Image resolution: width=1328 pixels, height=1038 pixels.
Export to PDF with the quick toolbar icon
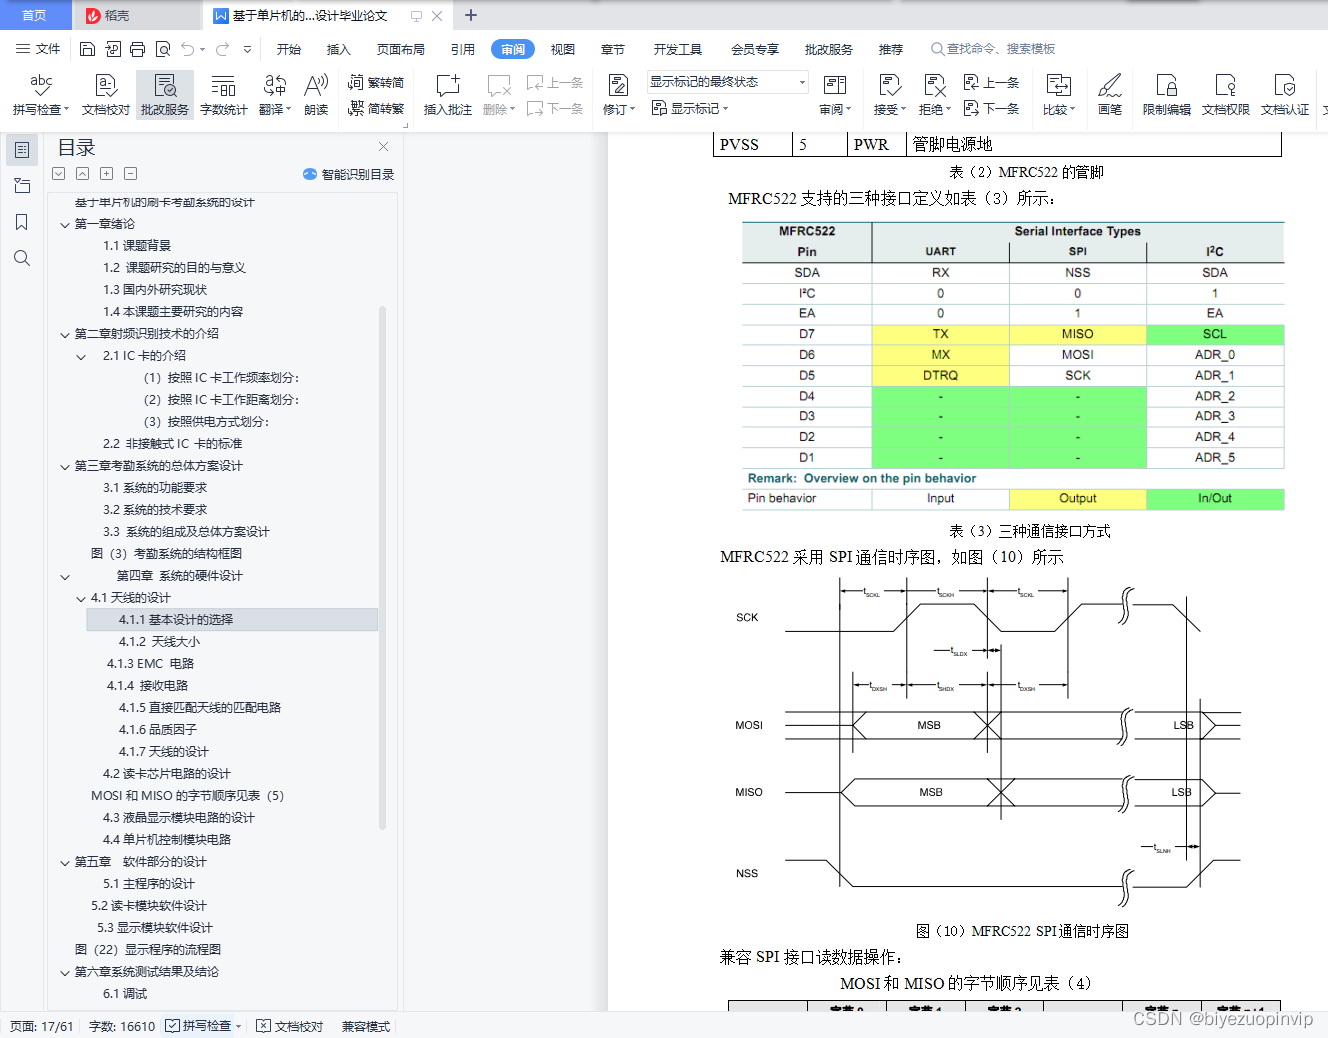[113, 49]
